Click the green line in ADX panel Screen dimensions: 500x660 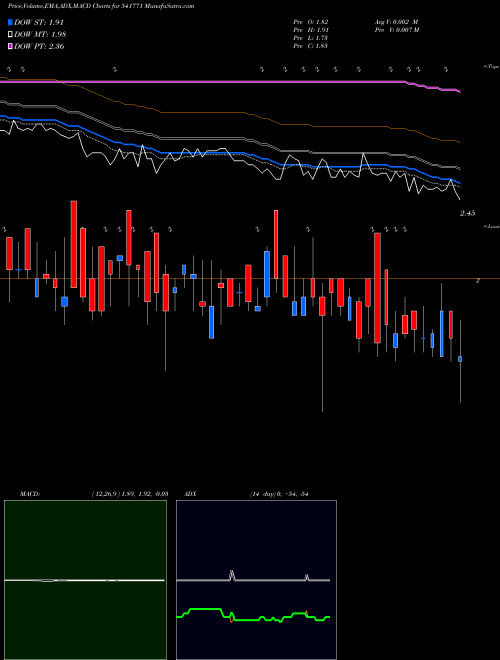[253, 615]
